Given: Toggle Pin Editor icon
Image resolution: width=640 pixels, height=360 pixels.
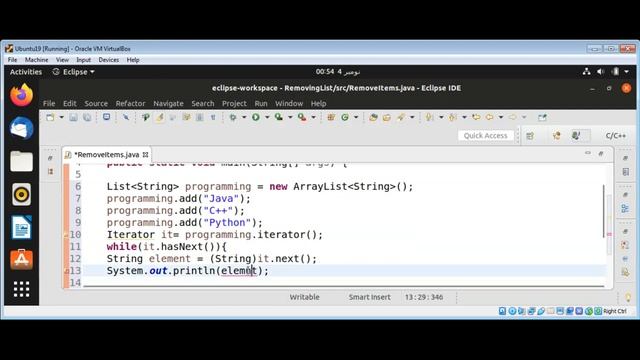Looking at the screenshot, I should click(x=542, y=118).
